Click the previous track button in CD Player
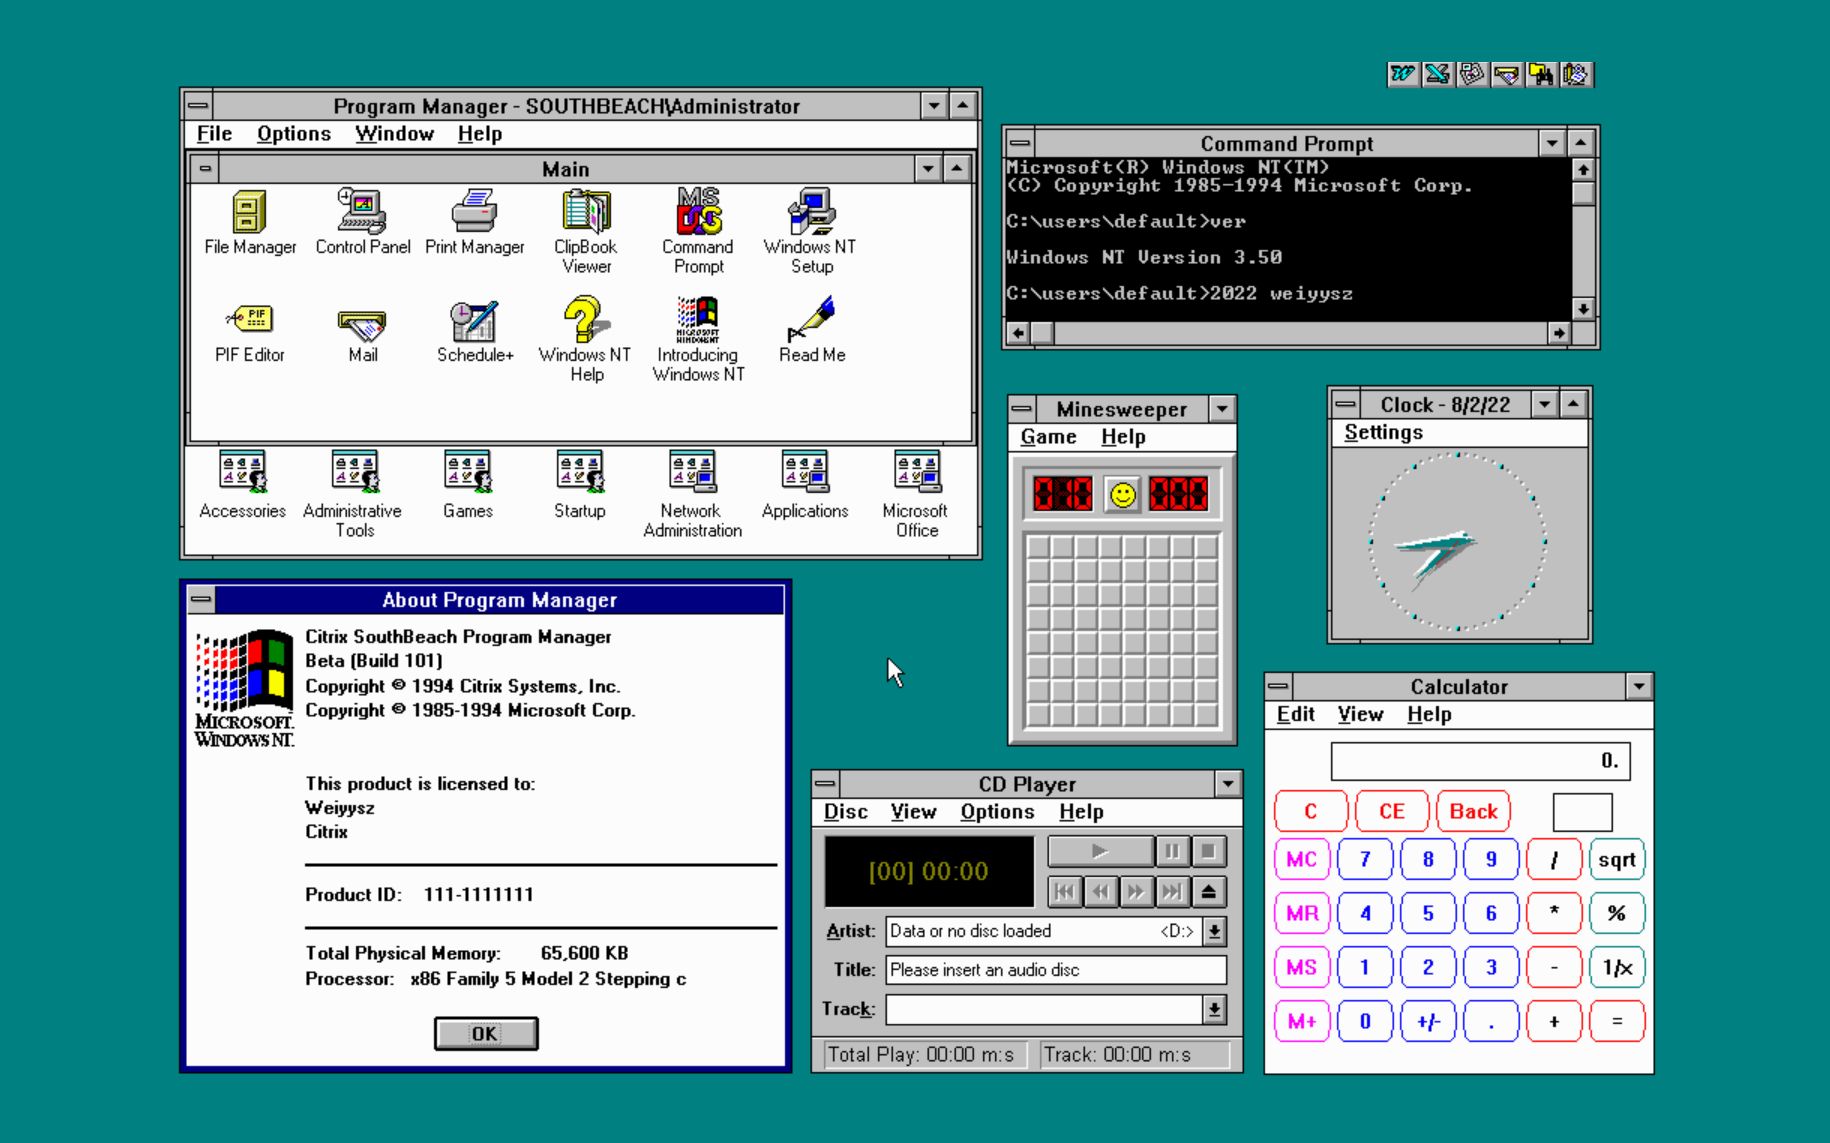This screenshot has height=1143, width=1830. coord(1064,891)
